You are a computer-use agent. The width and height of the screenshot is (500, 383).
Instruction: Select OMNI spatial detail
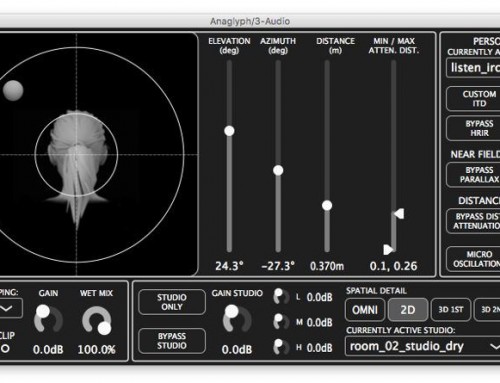[365, 310]
